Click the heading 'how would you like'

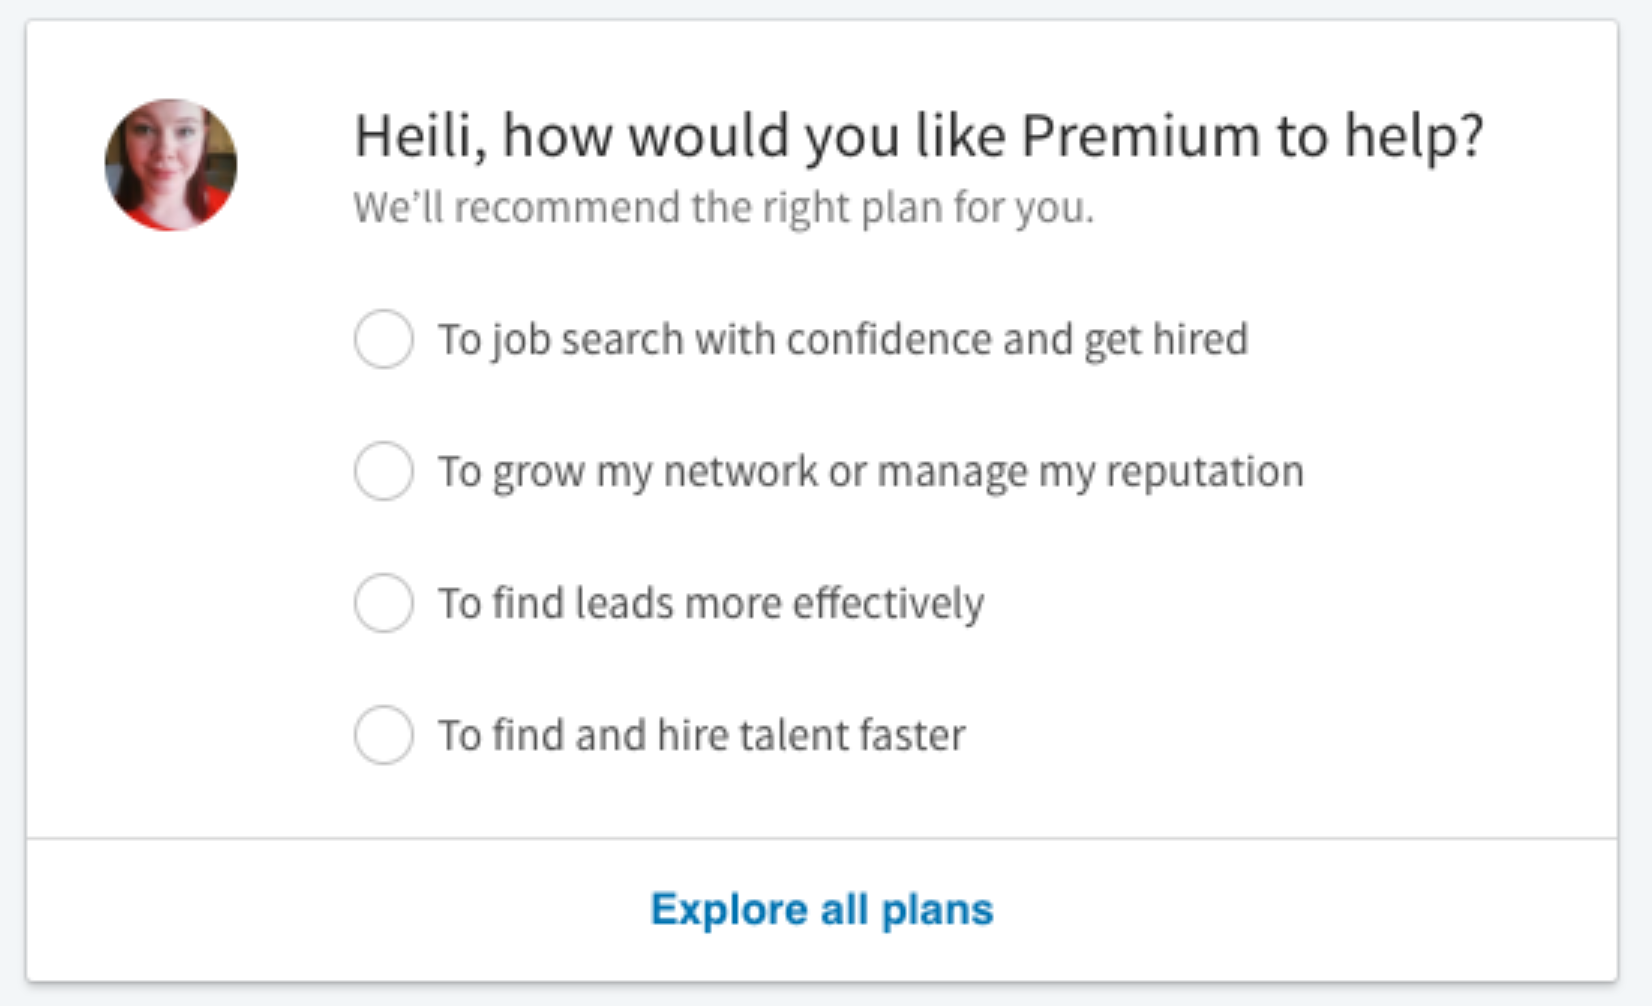click(753, 137)
